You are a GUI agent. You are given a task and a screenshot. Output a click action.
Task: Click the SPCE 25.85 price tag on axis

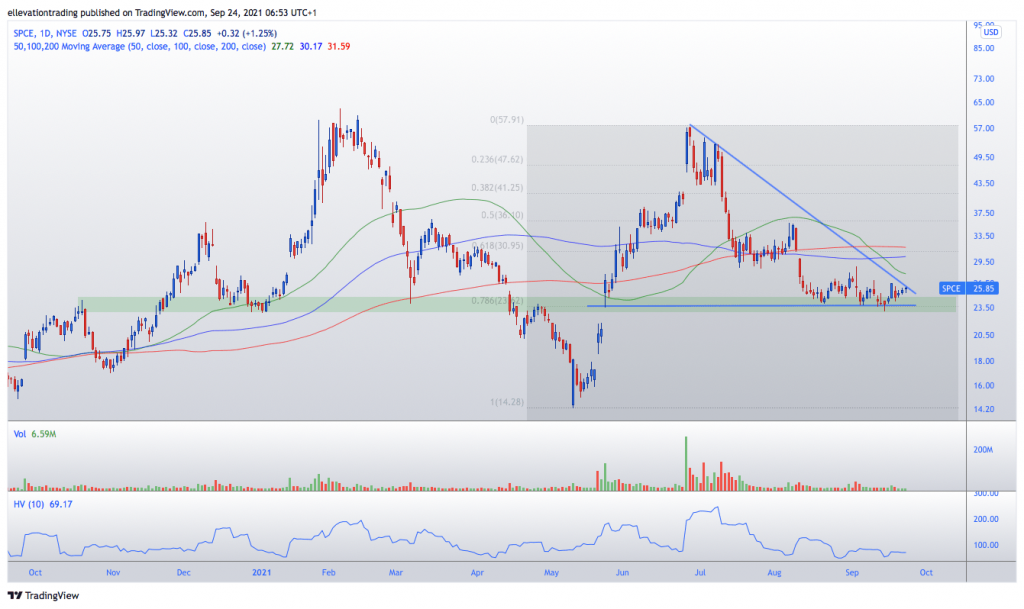click(x=968, y=289)
